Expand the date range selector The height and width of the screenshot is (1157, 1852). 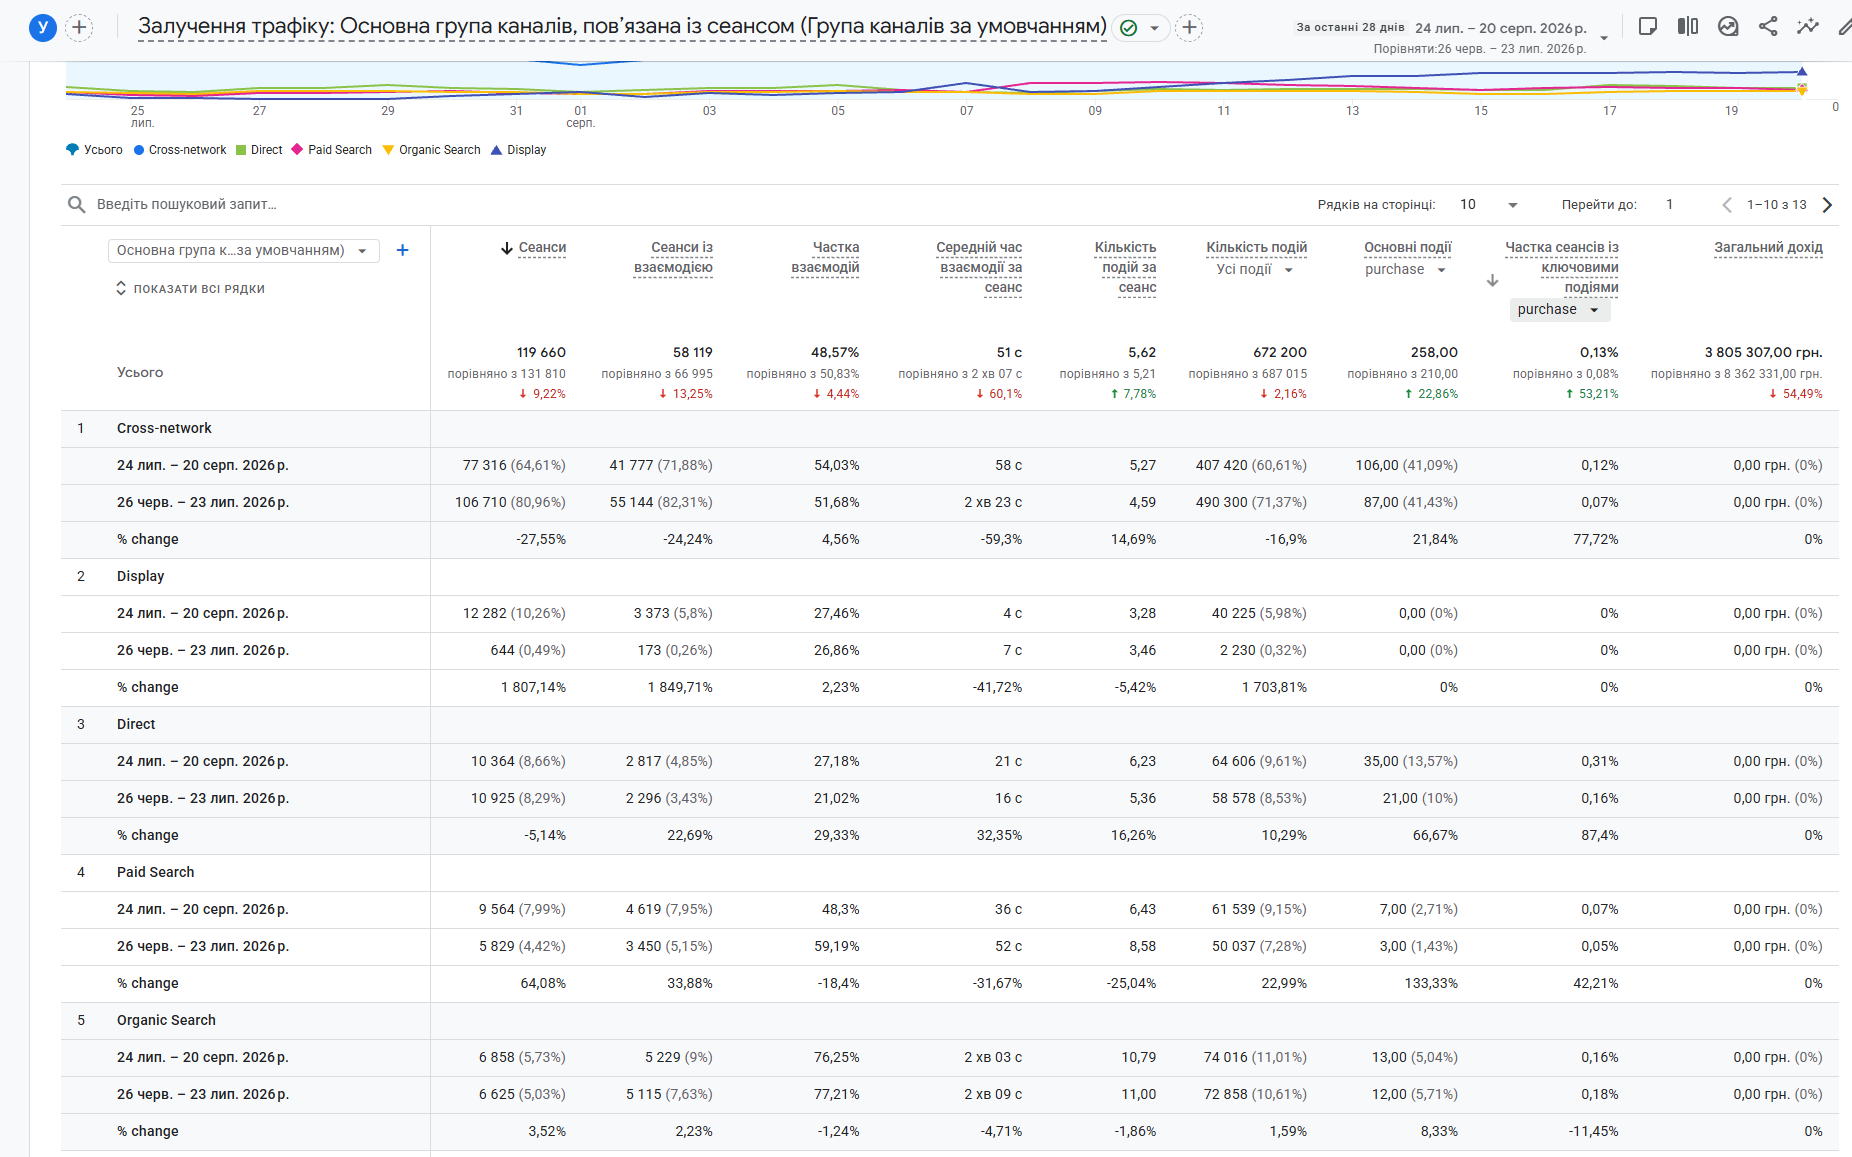pos(1604,38)
